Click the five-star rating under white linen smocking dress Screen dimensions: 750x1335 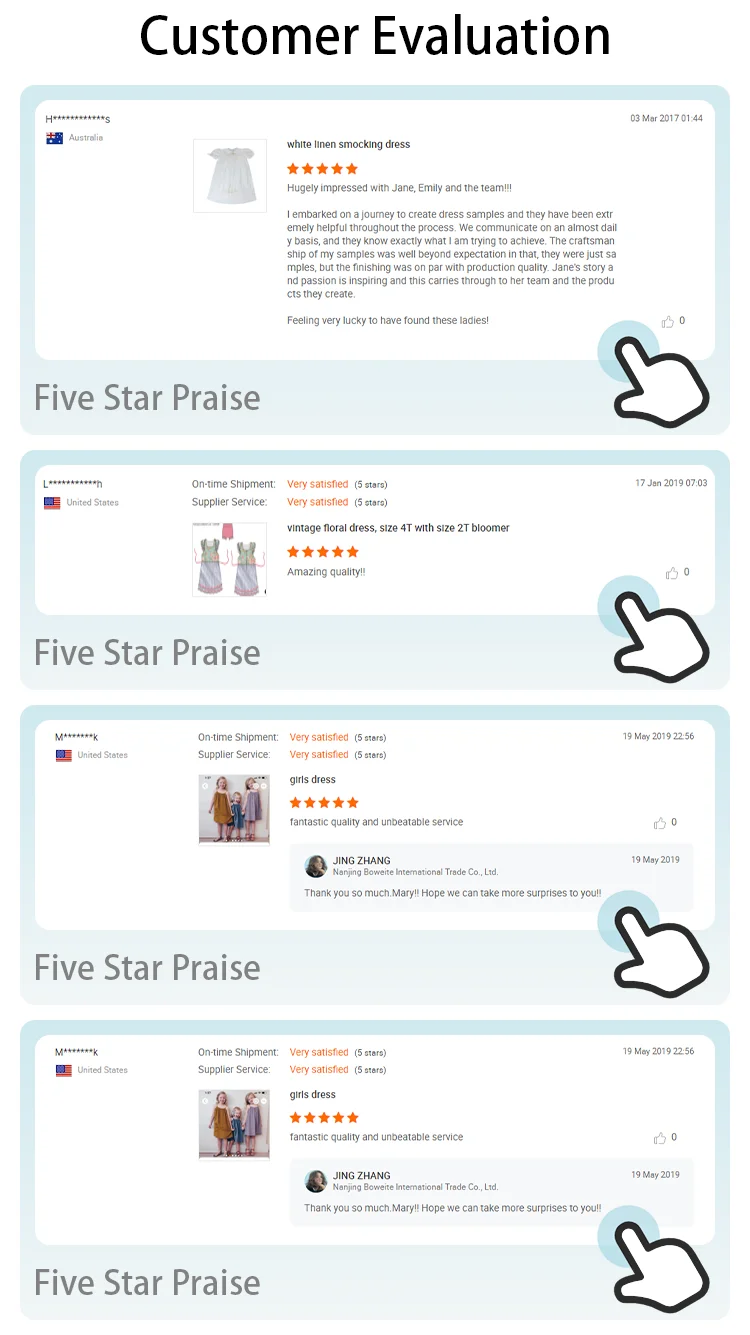(x=322, y=169)
